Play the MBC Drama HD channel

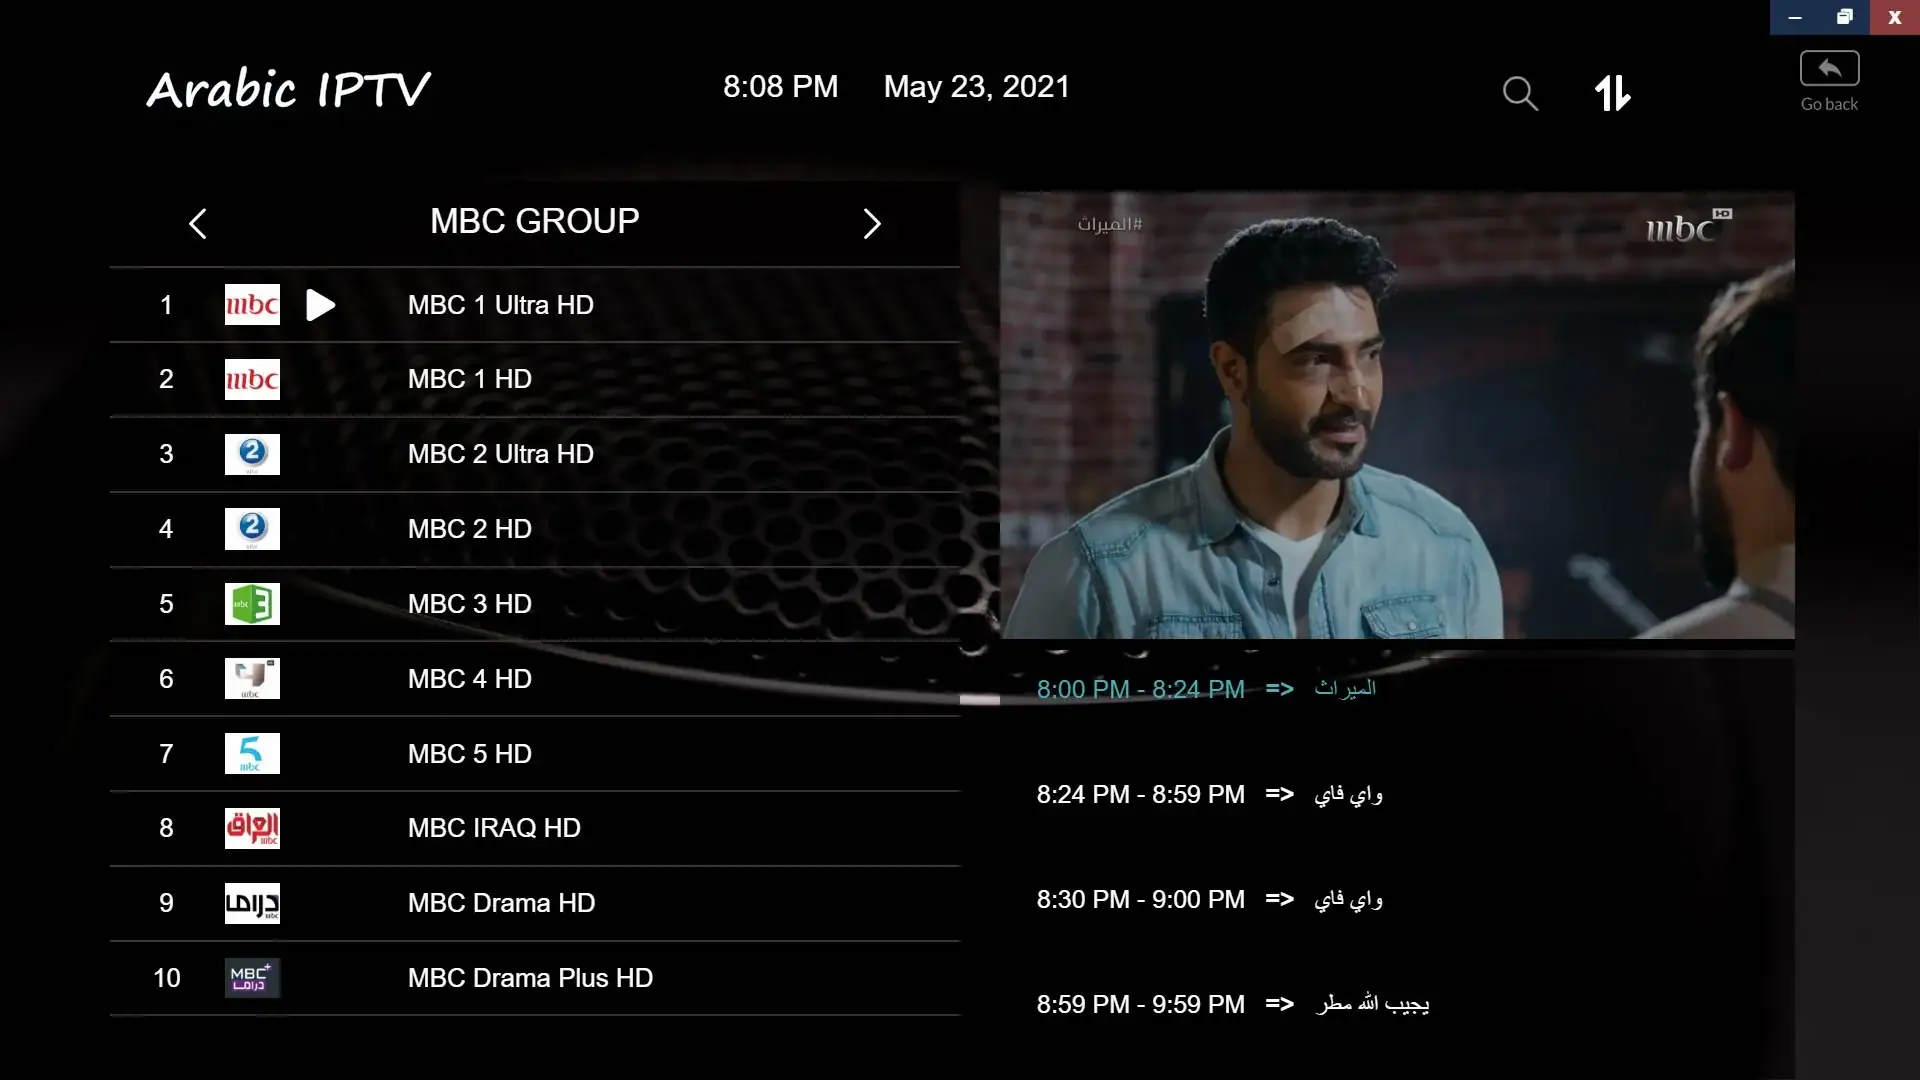[x=501, y=903]
